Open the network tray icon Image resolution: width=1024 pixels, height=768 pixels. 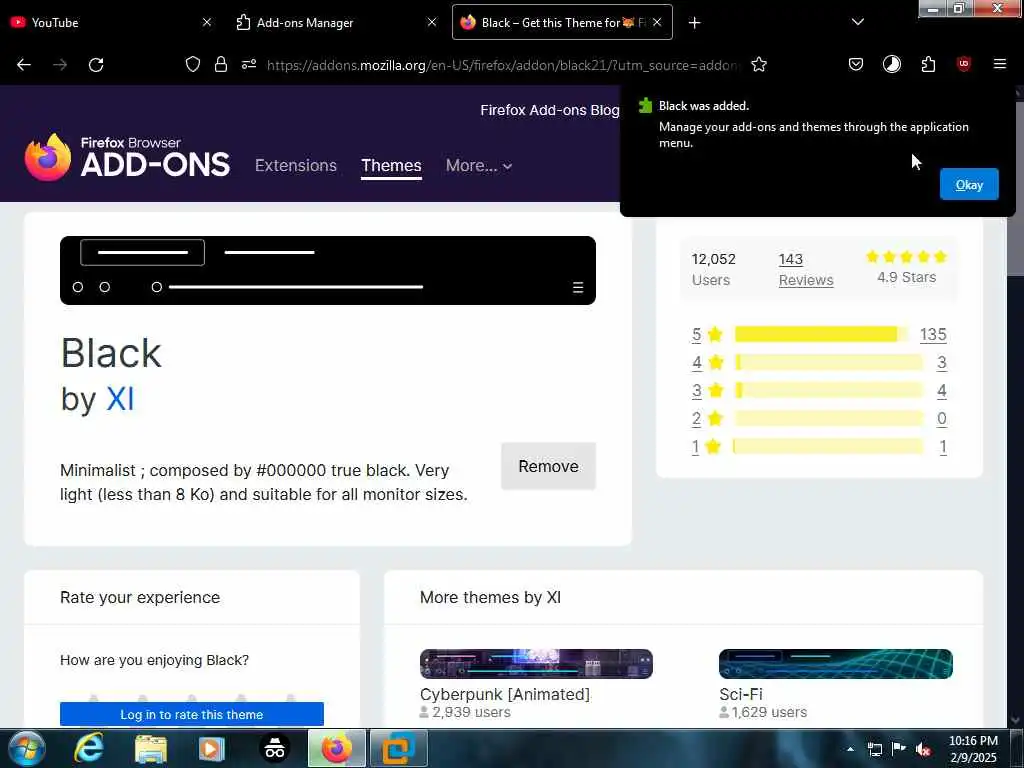coord(874,749)
